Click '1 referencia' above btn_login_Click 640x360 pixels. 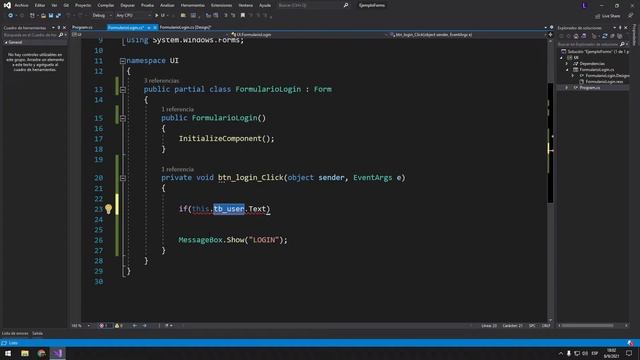tap(177, 169)
